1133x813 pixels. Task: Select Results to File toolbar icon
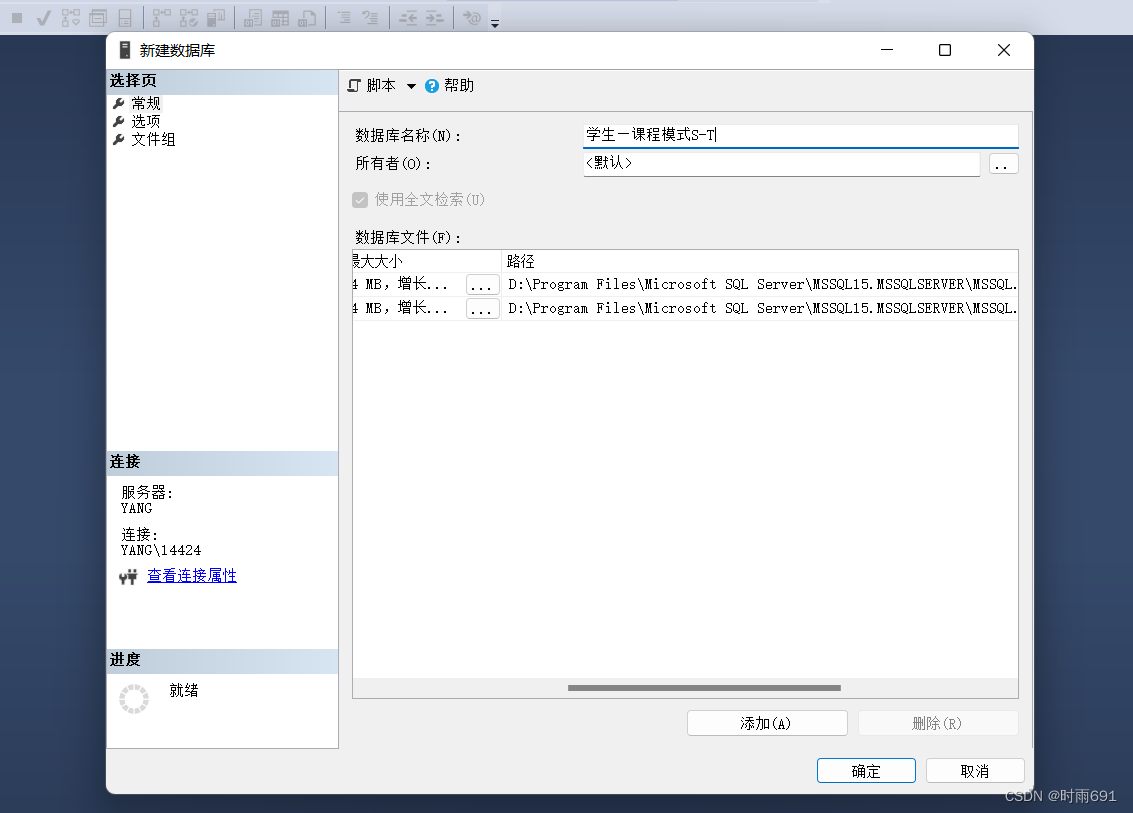click(x=307, y=18)
